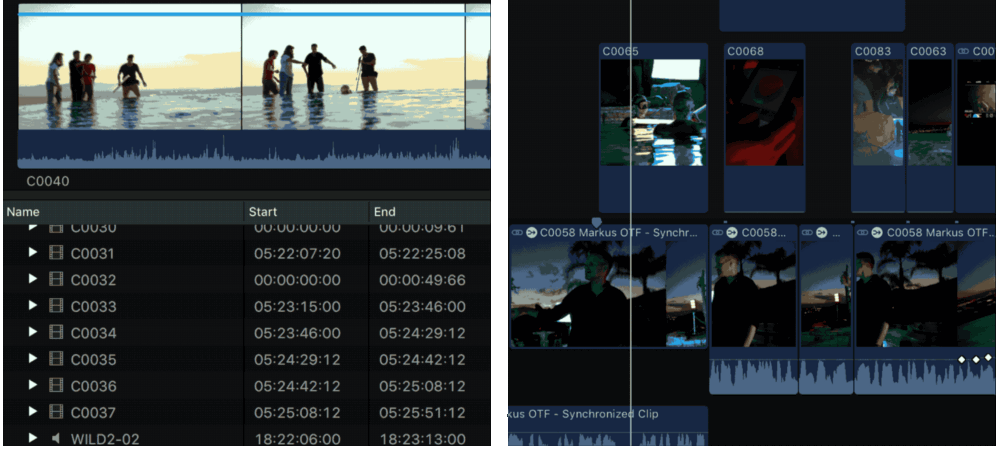The image size is (1000, 450).
Task: Click the sync badge on the narrow 'C0058...' timeline clip
Action: (x=732, y=233)
